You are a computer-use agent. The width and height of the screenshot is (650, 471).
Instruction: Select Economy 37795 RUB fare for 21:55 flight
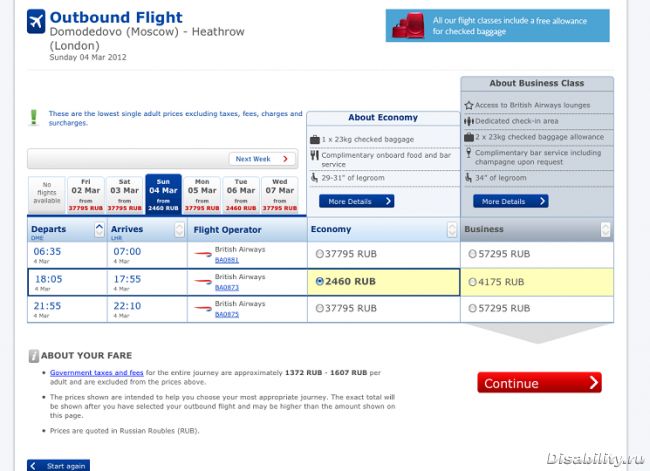pyautogui.click(x=319, y=309)
